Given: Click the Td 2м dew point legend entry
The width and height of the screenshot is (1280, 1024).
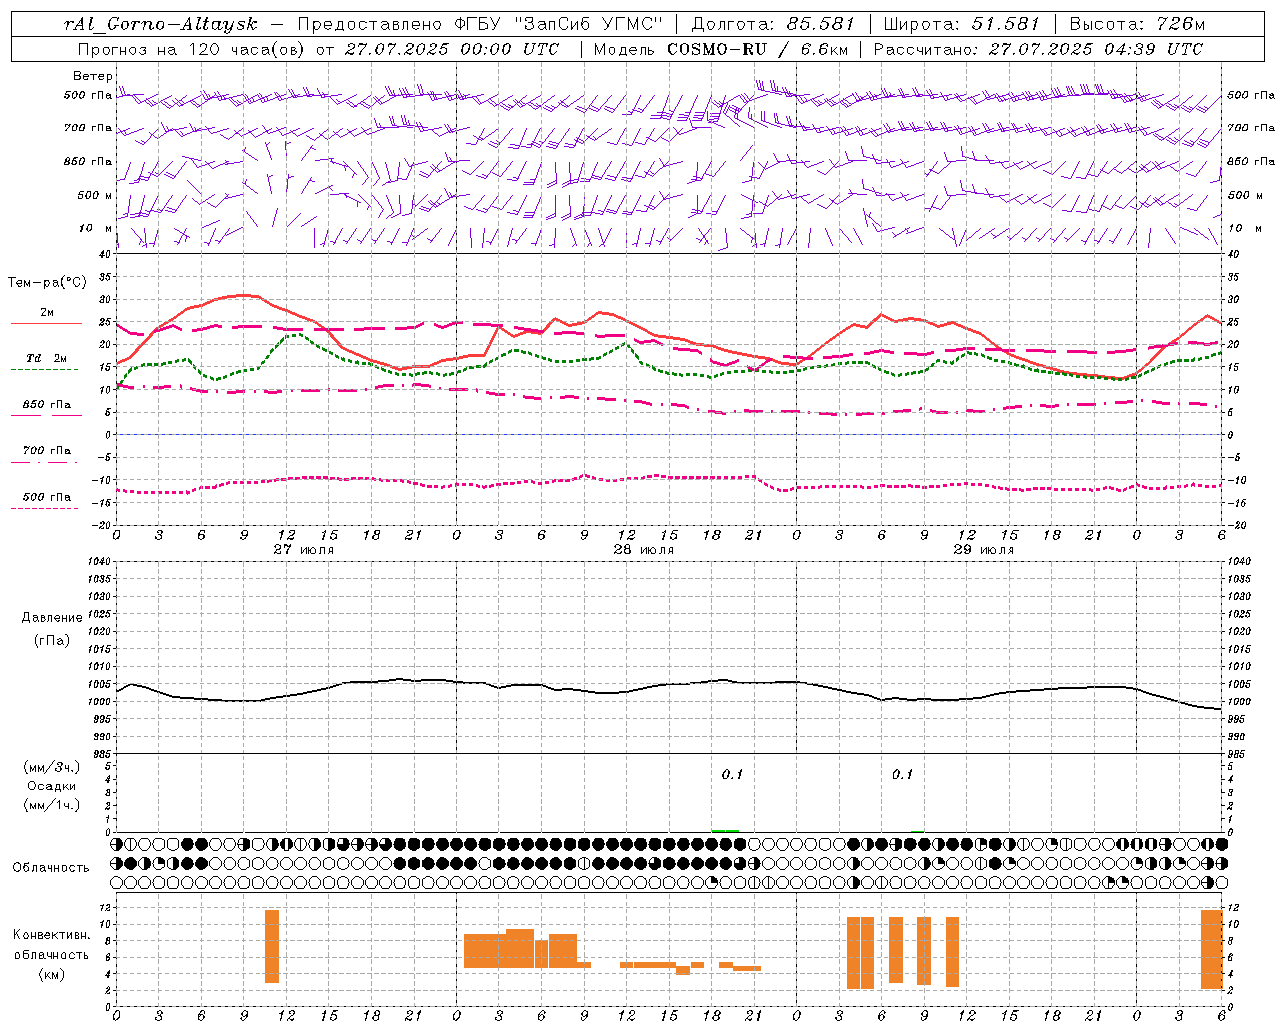Looking at the screenshot, I should pos(47,358).
